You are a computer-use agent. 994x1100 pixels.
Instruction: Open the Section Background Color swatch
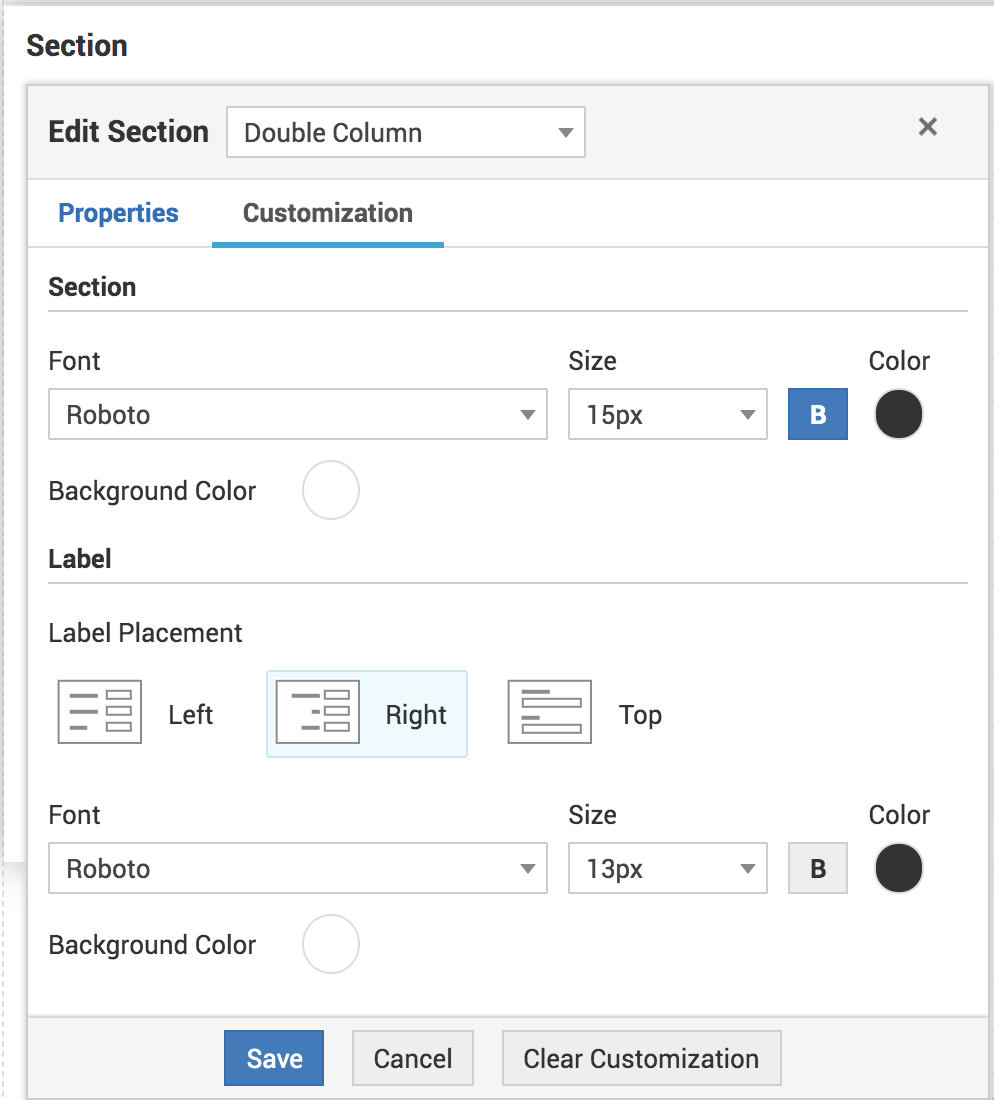331,490
